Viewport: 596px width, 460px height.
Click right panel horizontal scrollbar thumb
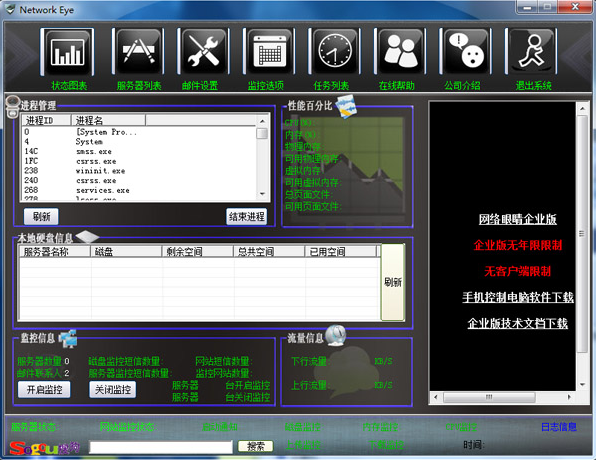pyautogui.click(x=489, y=397)
